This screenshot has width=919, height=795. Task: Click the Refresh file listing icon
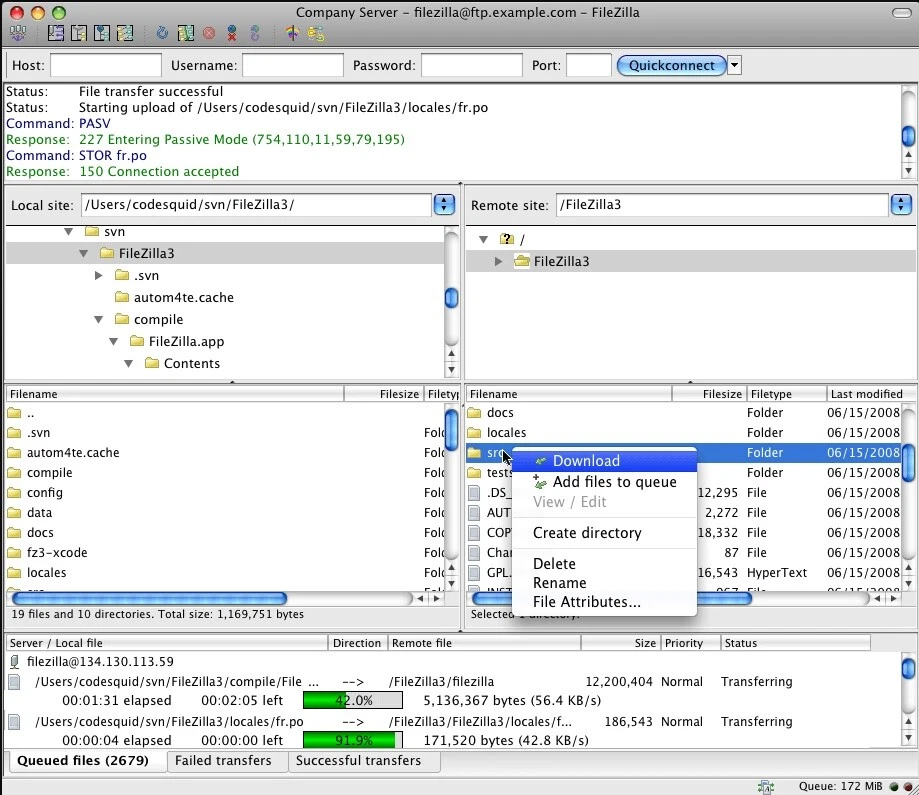(x=161, y=33)
